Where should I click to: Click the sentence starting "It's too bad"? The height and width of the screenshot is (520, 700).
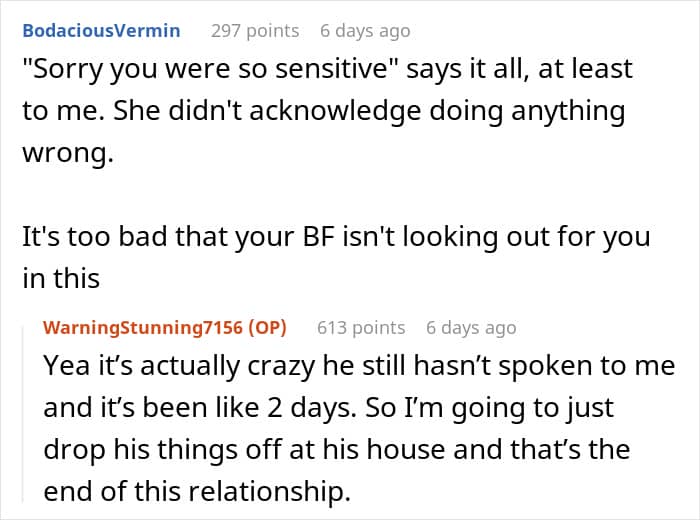click(x=336, y=237)
